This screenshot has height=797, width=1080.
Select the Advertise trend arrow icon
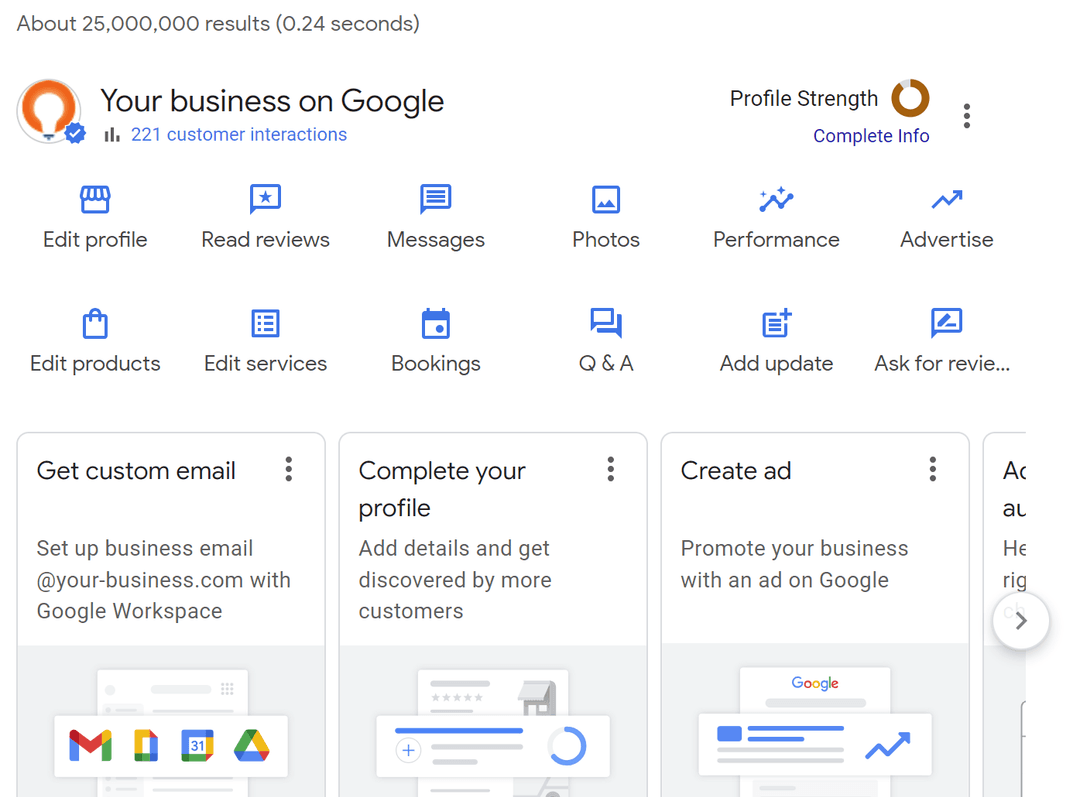coord(946,200)
